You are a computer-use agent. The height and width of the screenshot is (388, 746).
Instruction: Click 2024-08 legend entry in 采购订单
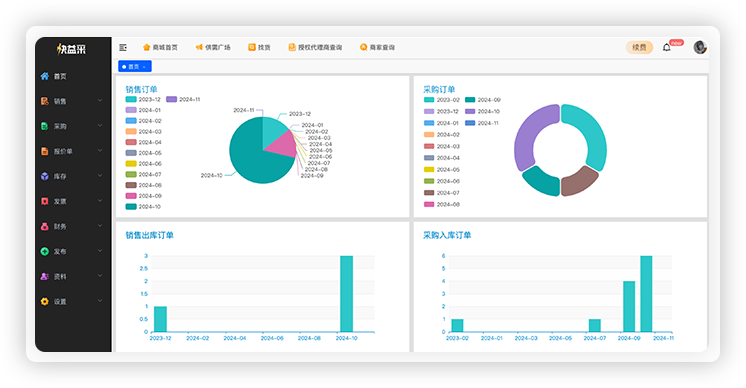[442, 204]
